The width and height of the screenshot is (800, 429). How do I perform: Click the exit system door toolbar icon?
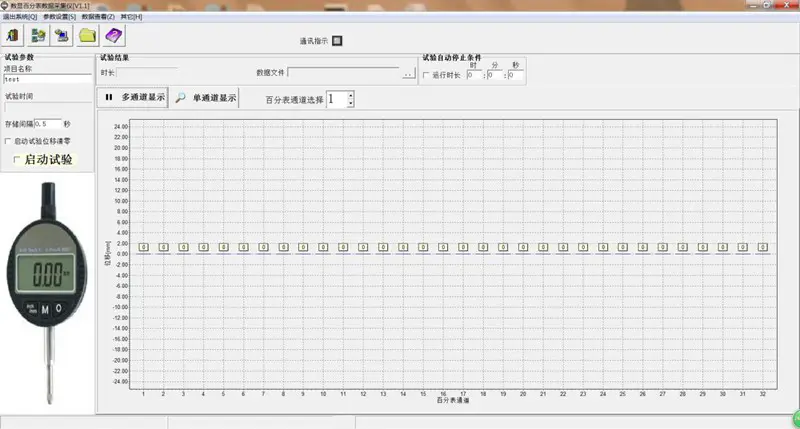coord(13,36)
